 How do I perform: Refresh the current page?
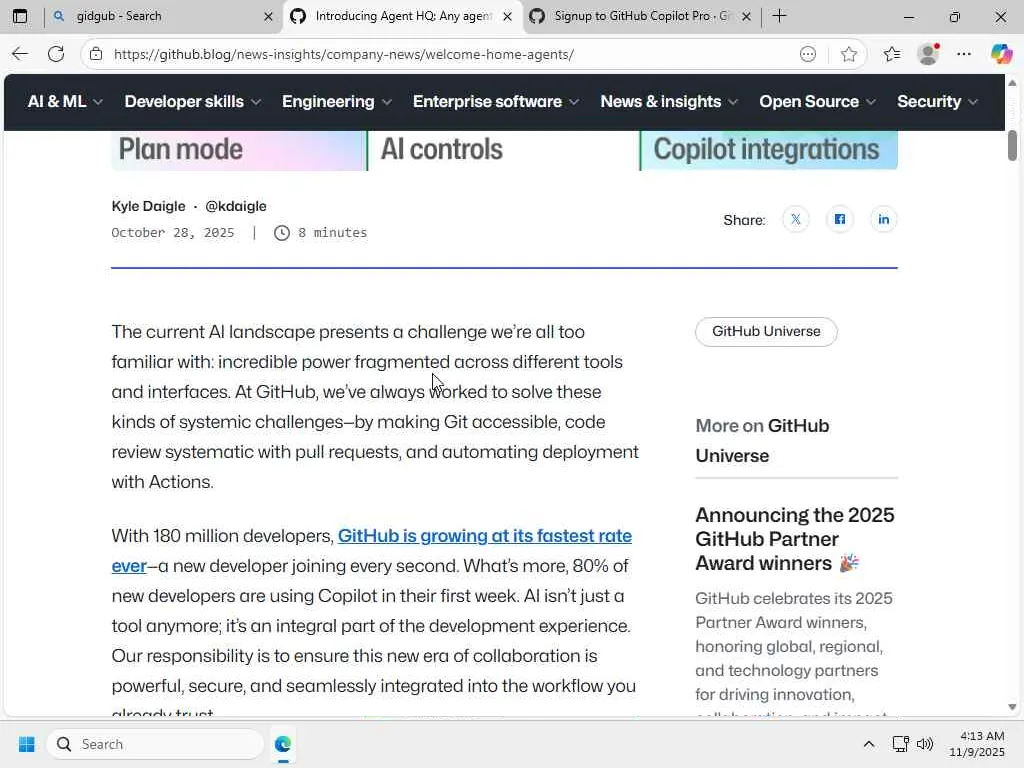pyautogui.click(x=56, y=54)
